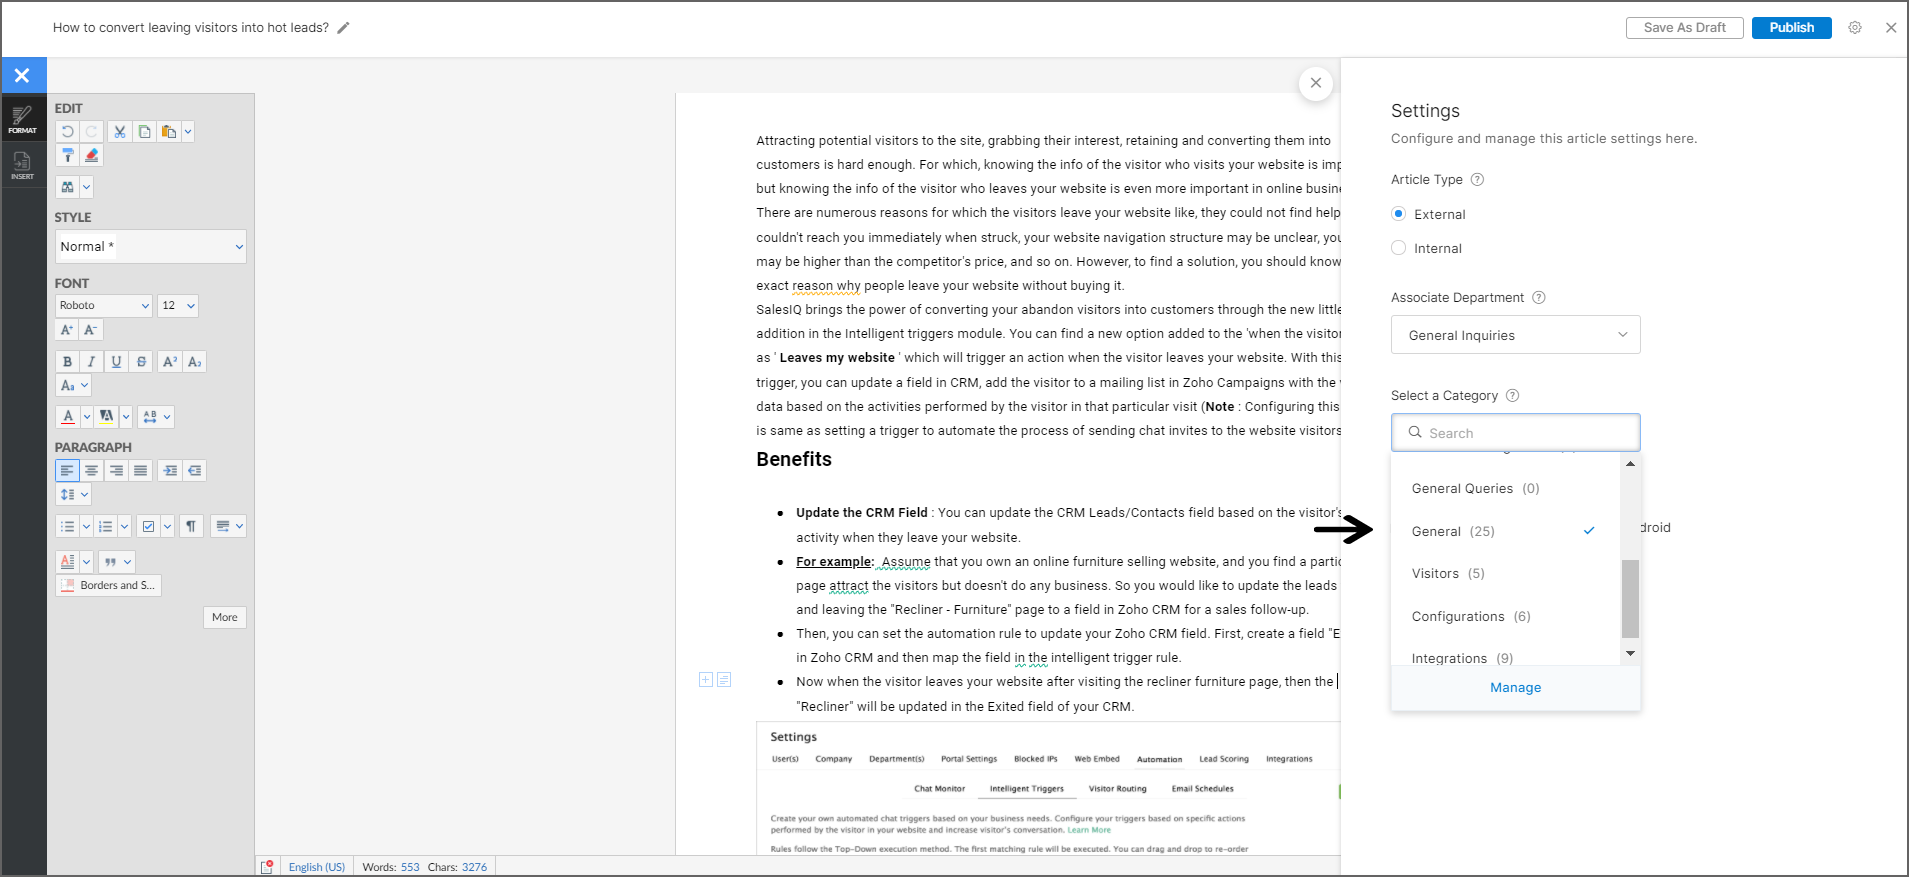The image size is (1909, 877).
Task: Select the External article type
Action: pyautogui.click(x=1399, y=214)
